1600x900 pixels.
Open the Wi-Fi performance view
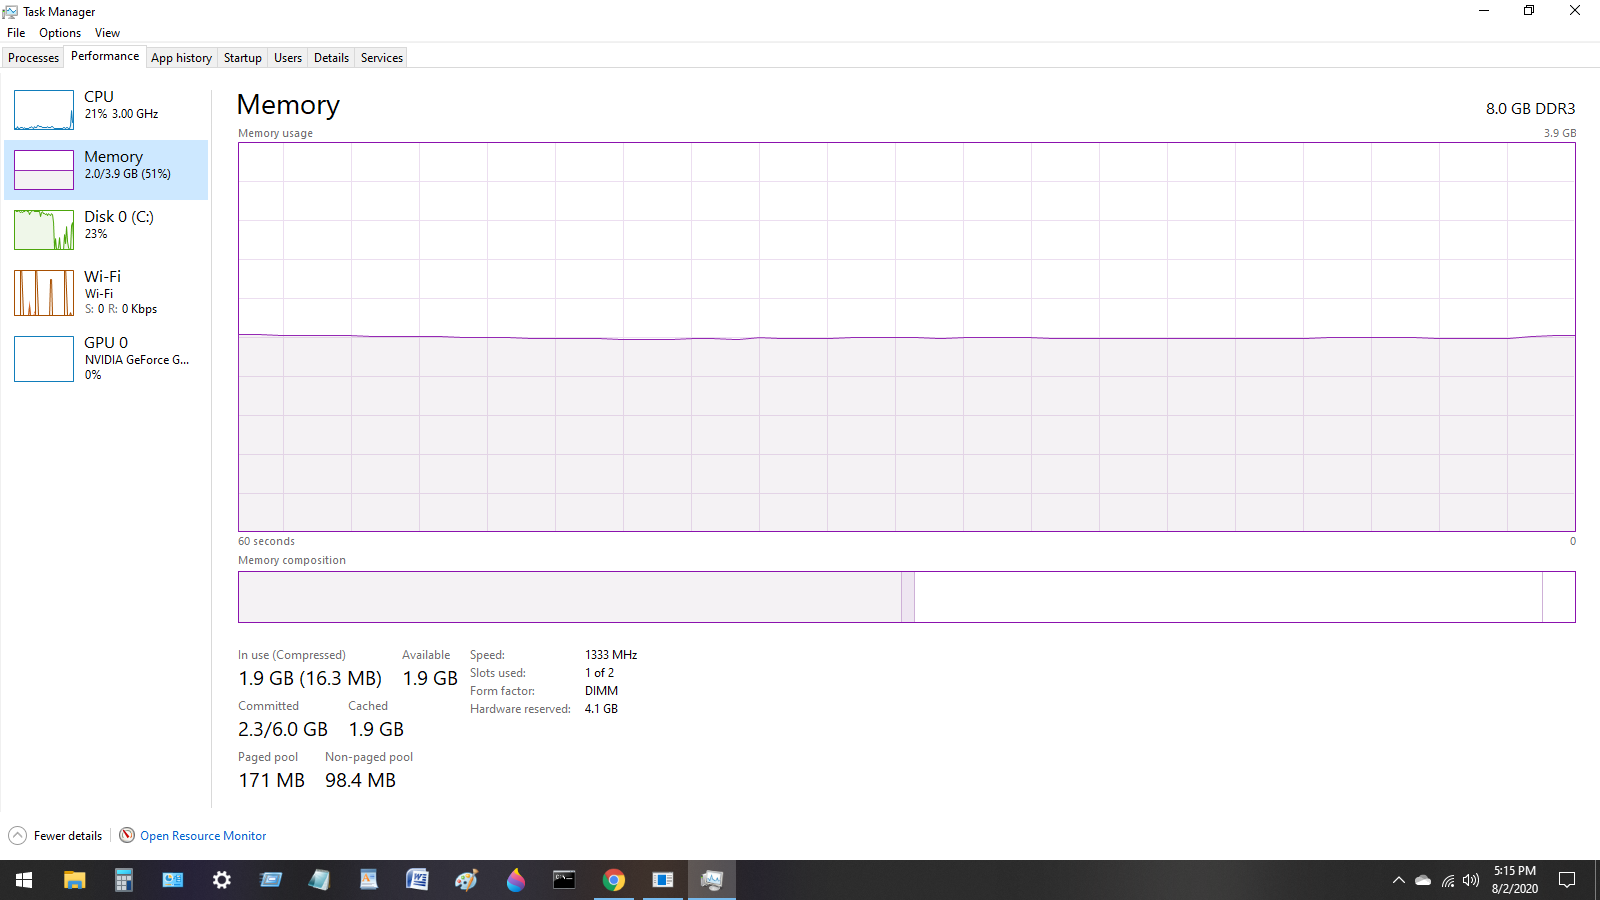pyautogui.click(x=106, y=293)
